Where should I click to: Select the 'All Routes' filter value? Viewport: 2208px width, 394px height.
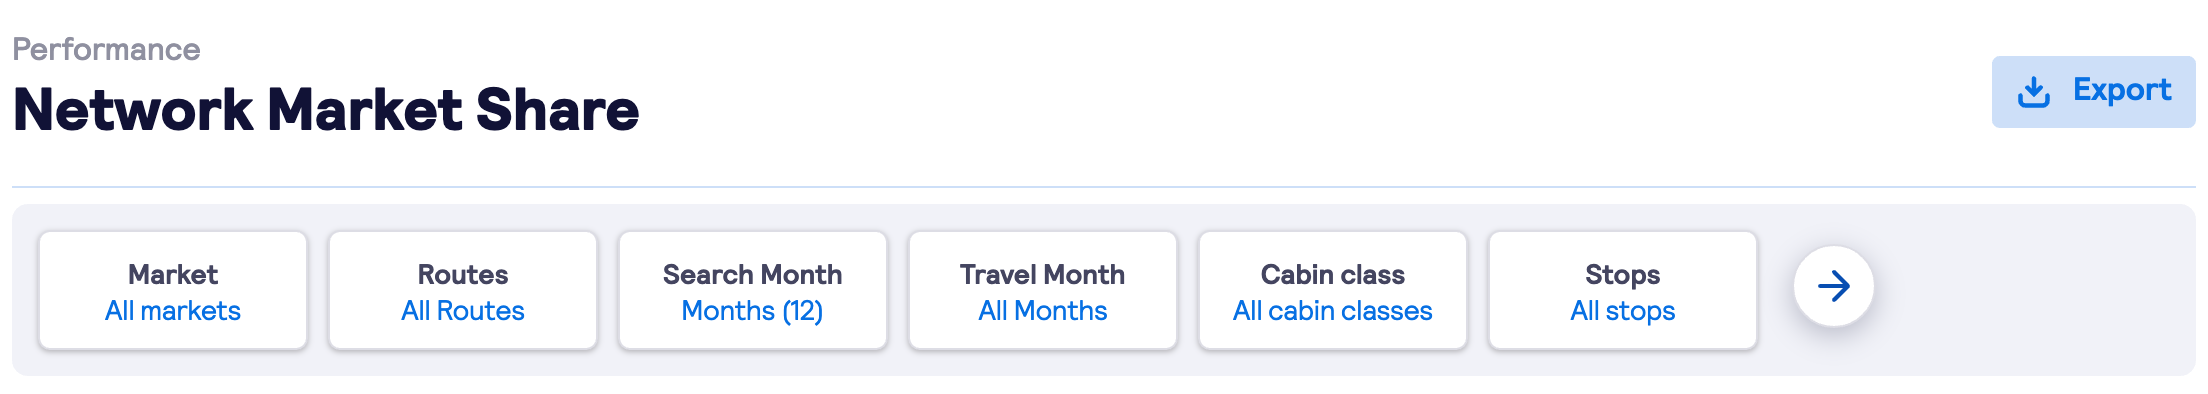click(x=463, y=311)
